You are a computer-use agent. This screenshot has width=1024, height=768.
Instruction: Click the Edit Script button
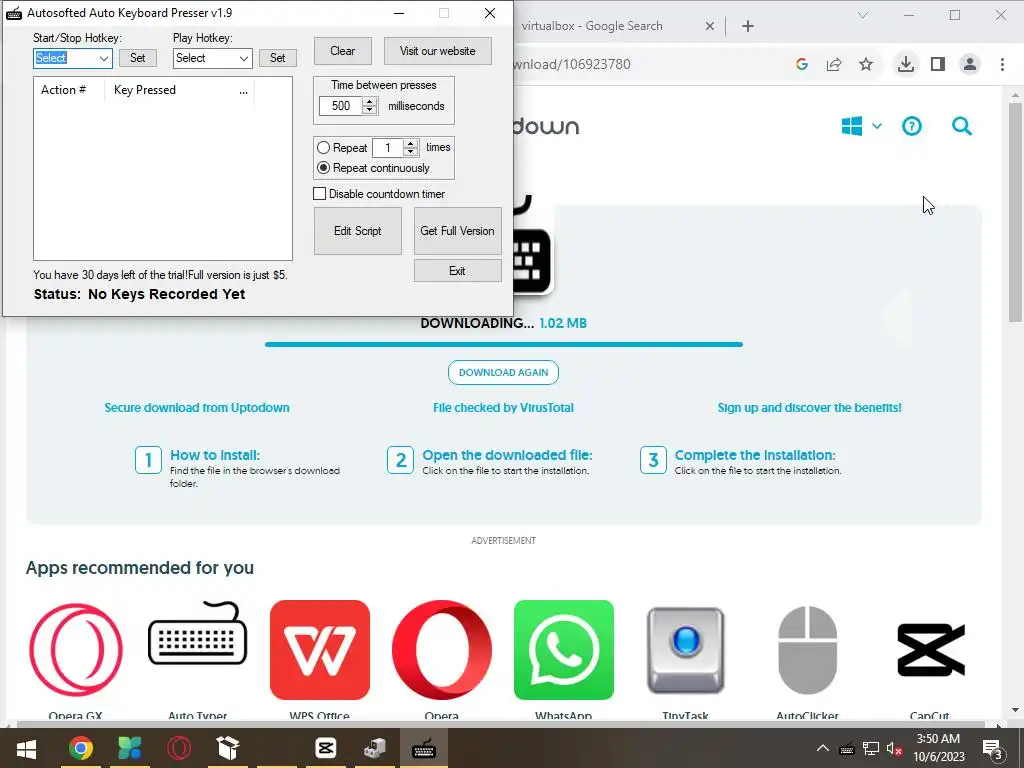click(357, 231)
